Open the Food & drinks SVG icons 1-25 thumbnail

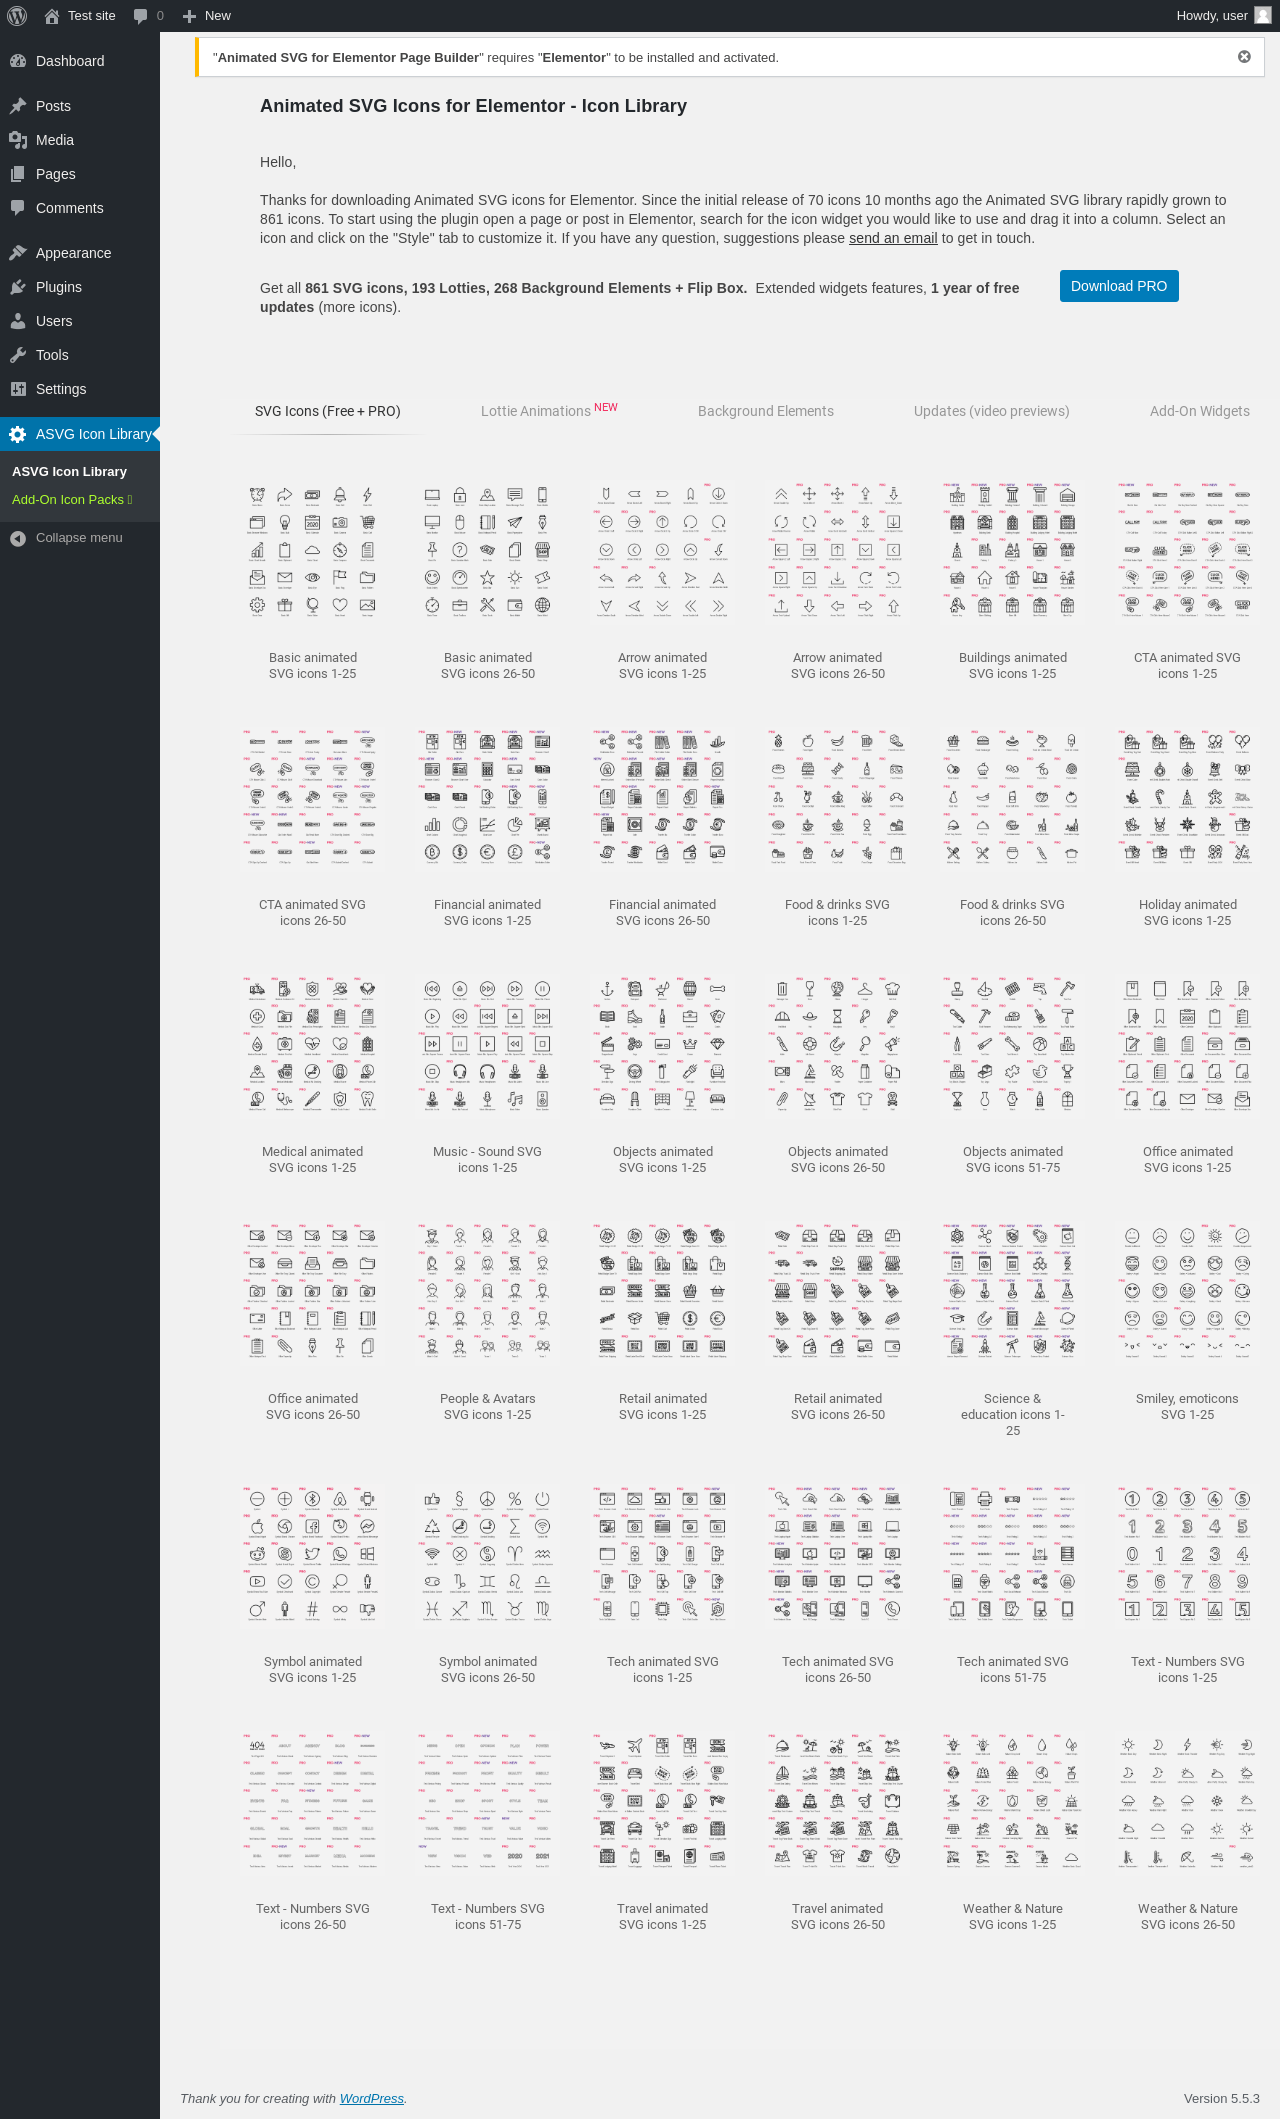point(838,797)
